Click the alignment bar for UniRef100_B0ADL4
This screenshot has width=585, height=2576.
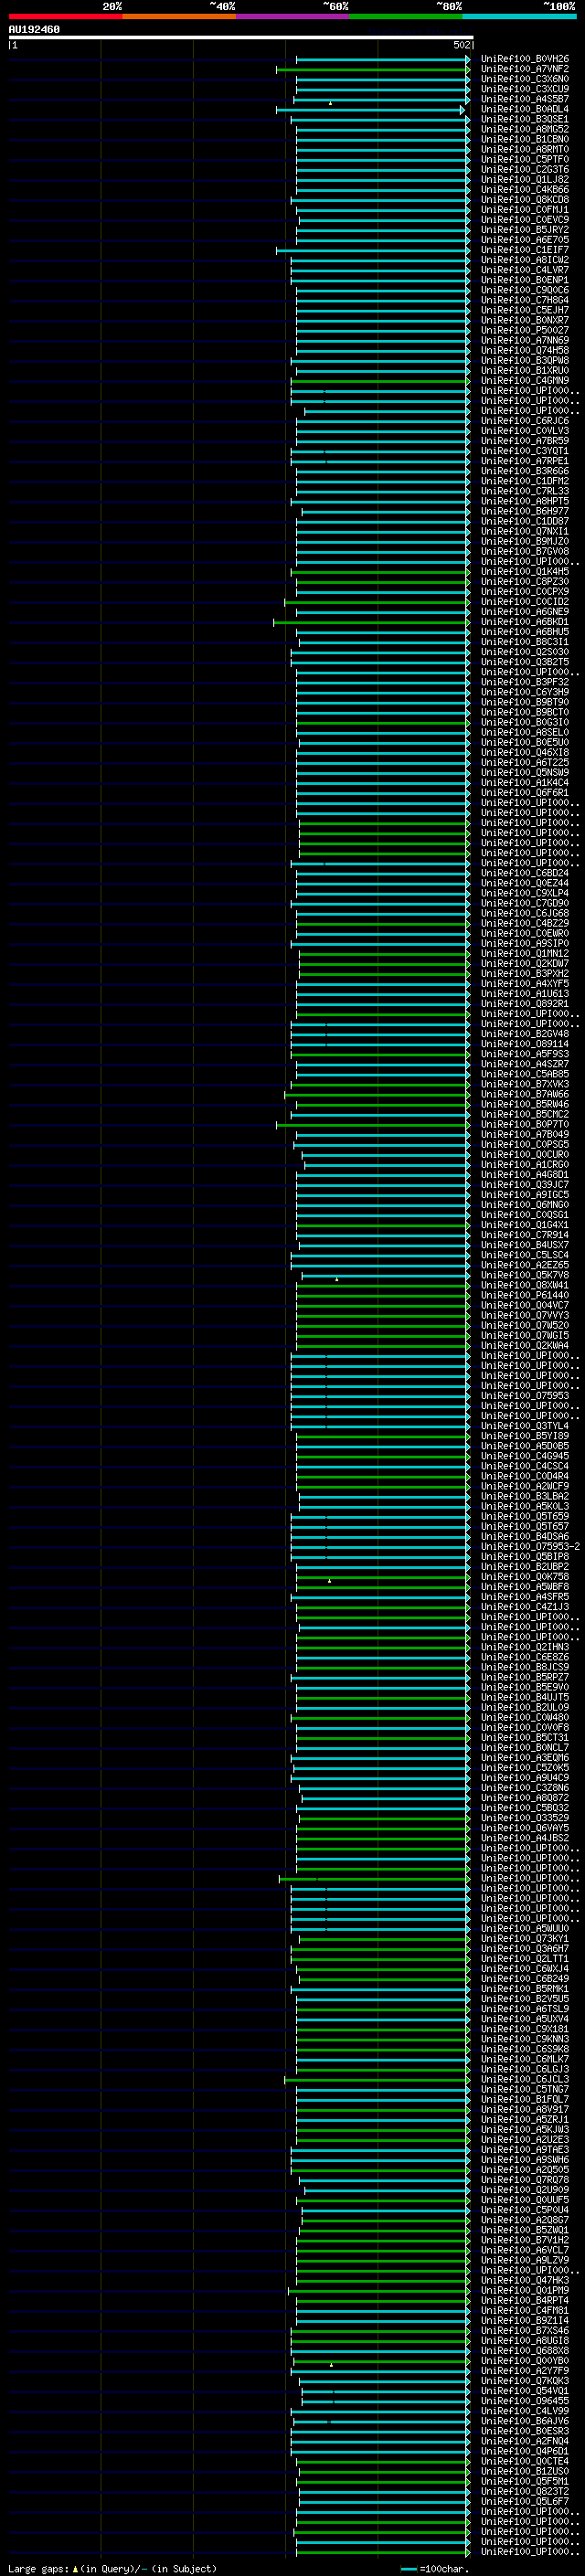pos(371,110)
